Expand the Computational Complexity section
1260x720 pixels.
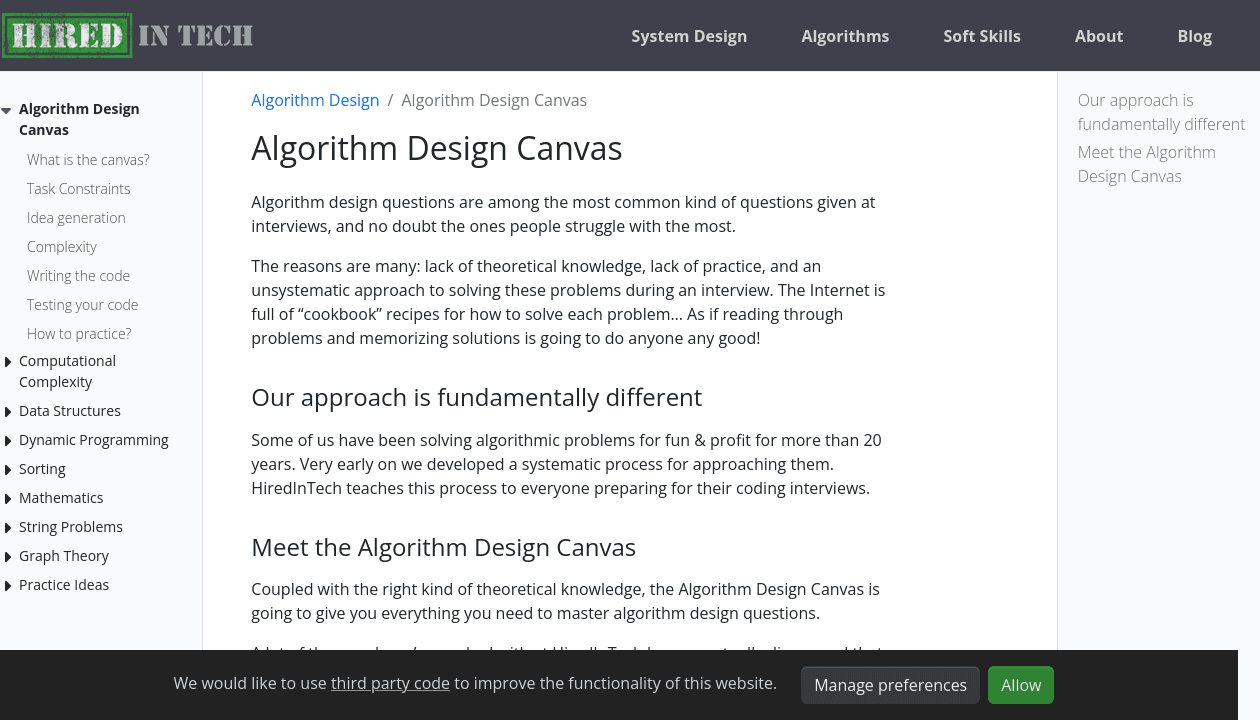tap(8, 361)
